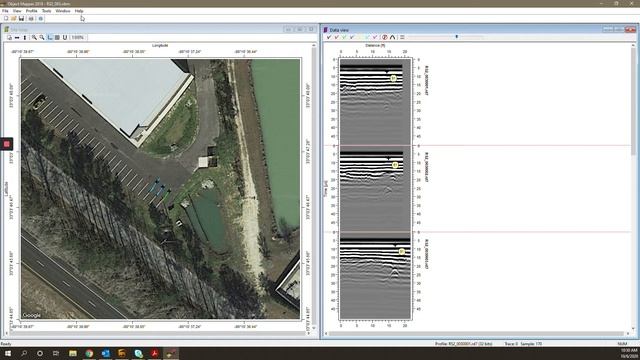Open File Explorer from taskbar

73,353
